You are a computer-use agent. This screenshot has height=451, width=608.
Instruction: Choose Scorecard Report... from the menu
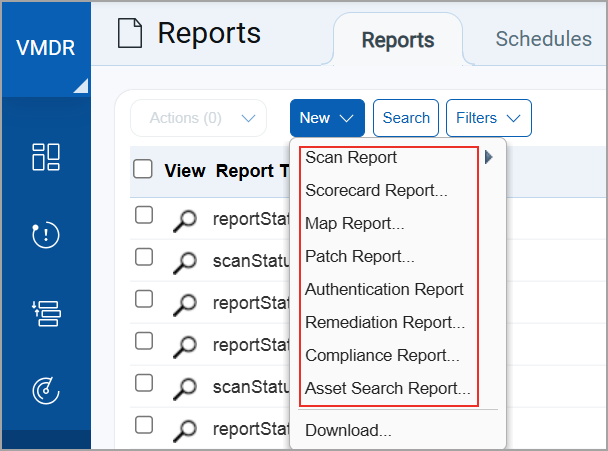coord(377,190)
